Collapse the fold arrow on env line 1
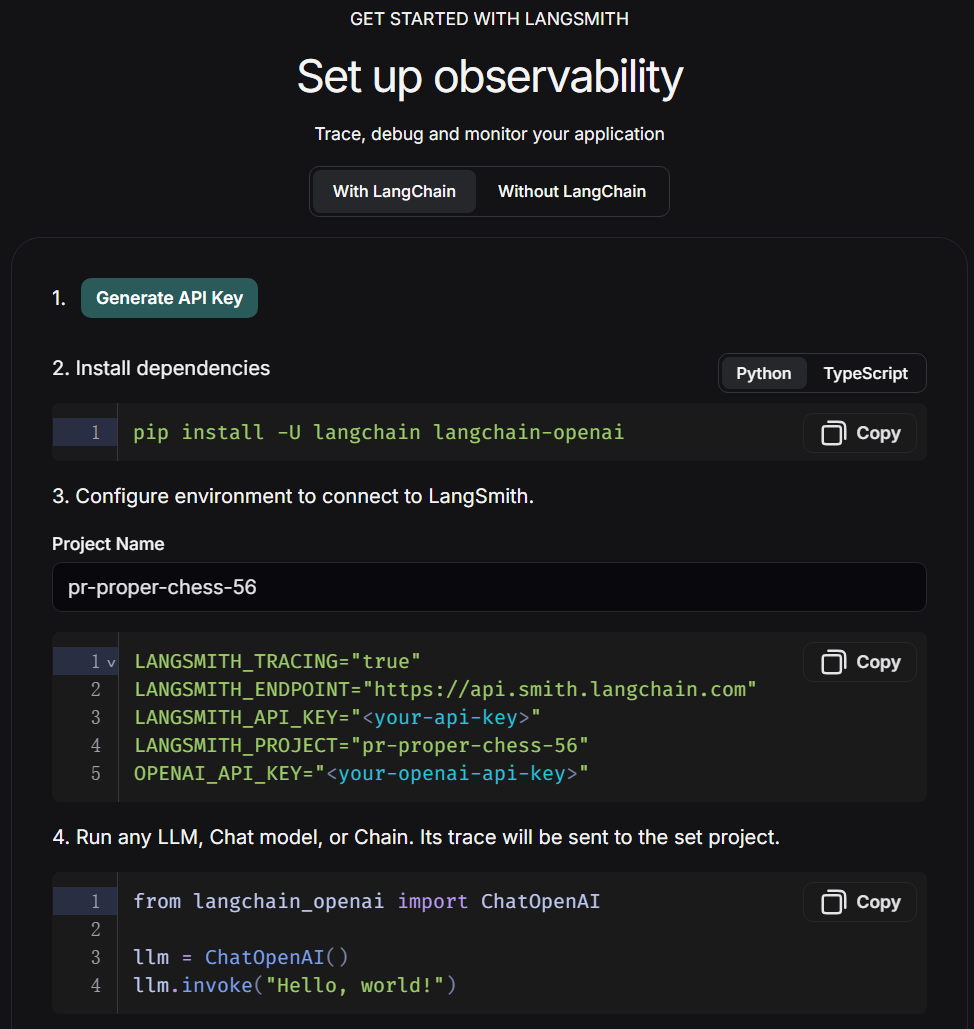 click(111, 662)
